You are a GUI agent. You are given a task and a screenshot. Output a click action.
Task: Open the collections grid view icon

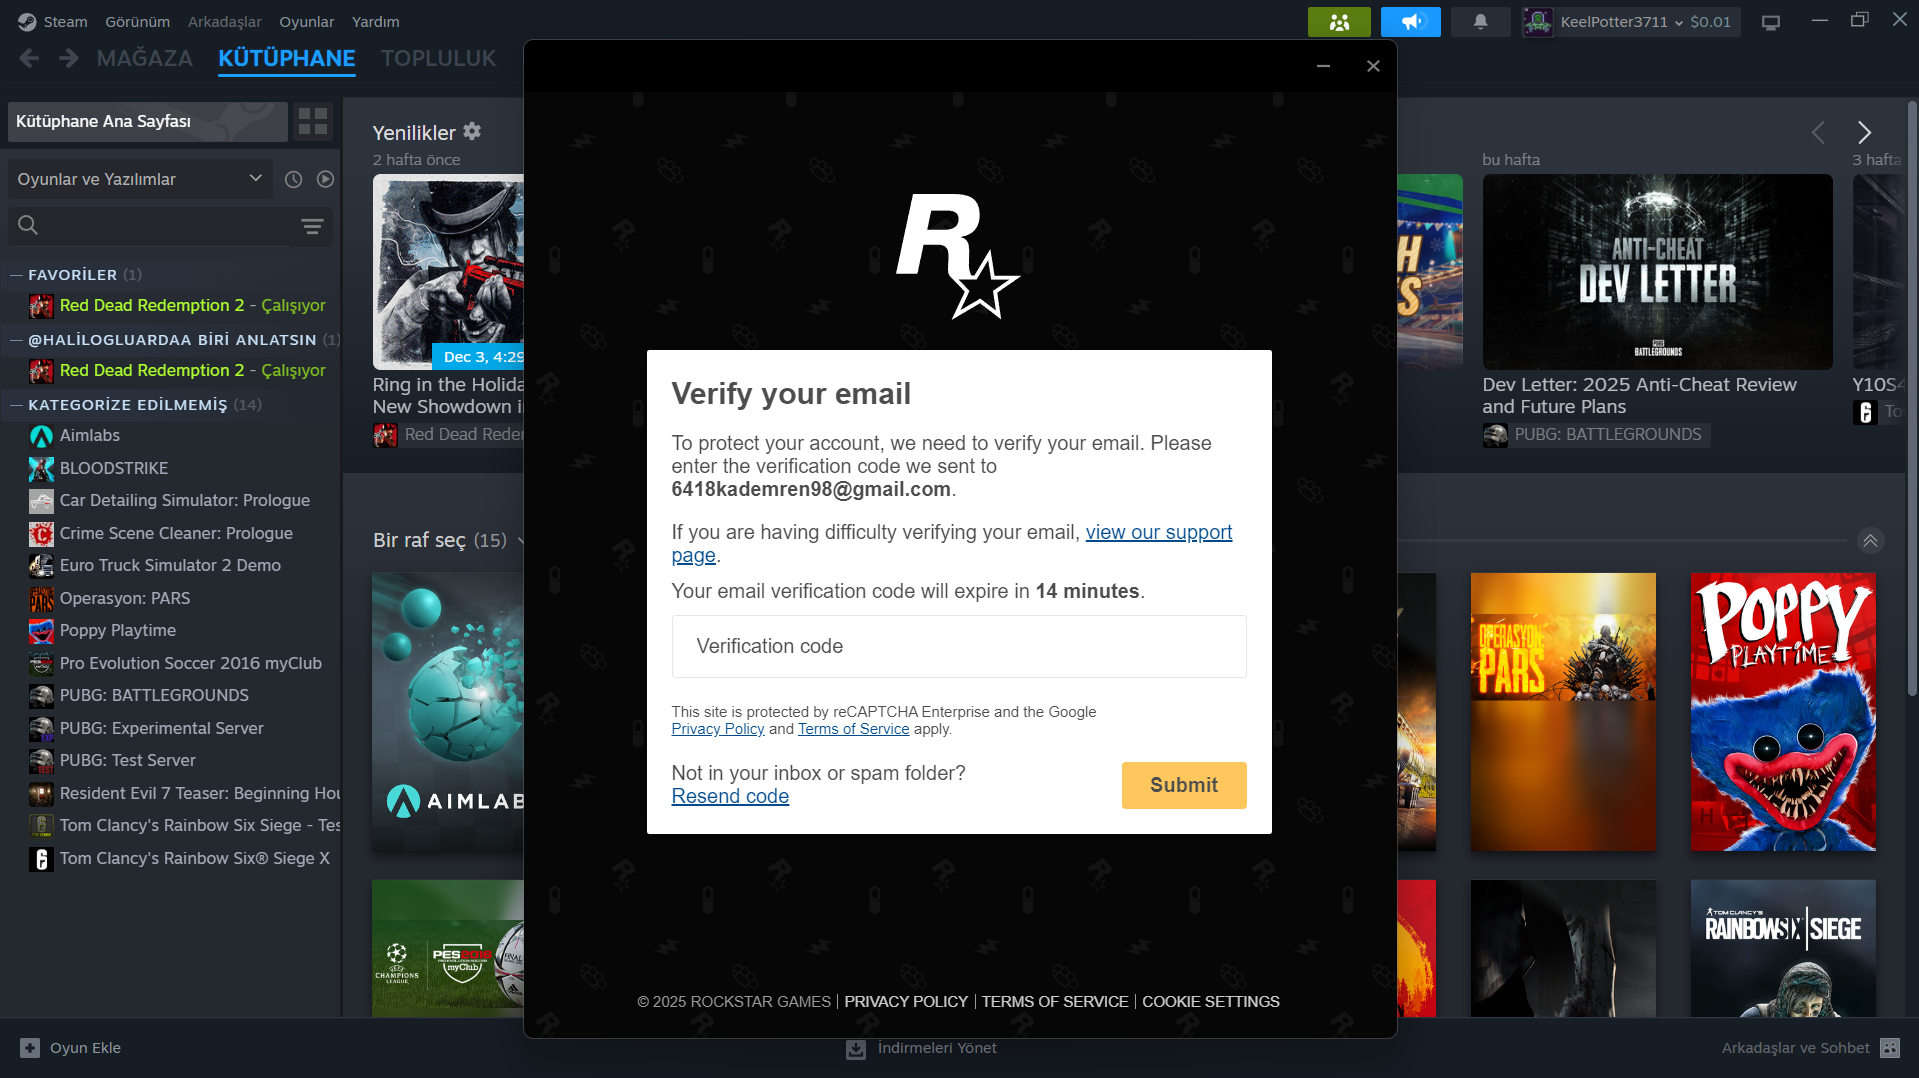coord(313,121)
